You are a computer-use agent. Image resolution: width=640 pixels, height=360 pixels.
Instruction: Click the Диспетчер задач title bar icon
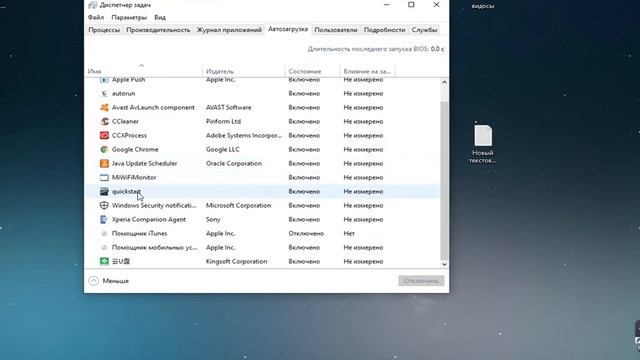pos(93,5)
